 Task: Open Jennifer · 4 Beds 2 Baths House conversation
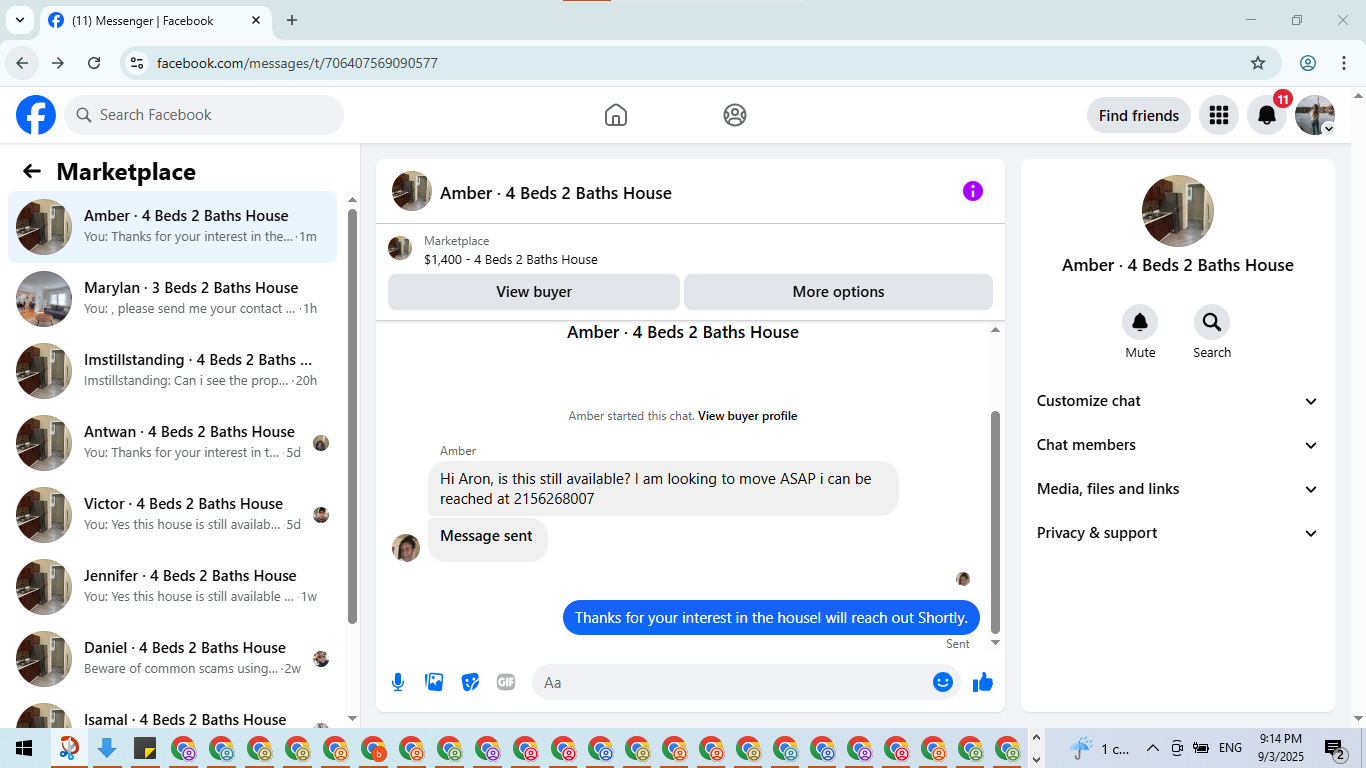coord(173,587)
